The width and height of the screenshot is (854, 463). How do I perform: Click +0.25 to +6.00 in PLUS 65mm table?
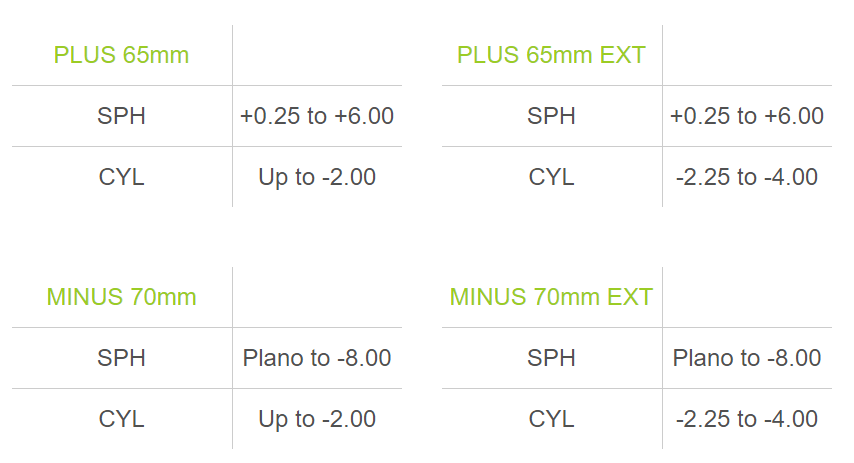tap(317, 116)
